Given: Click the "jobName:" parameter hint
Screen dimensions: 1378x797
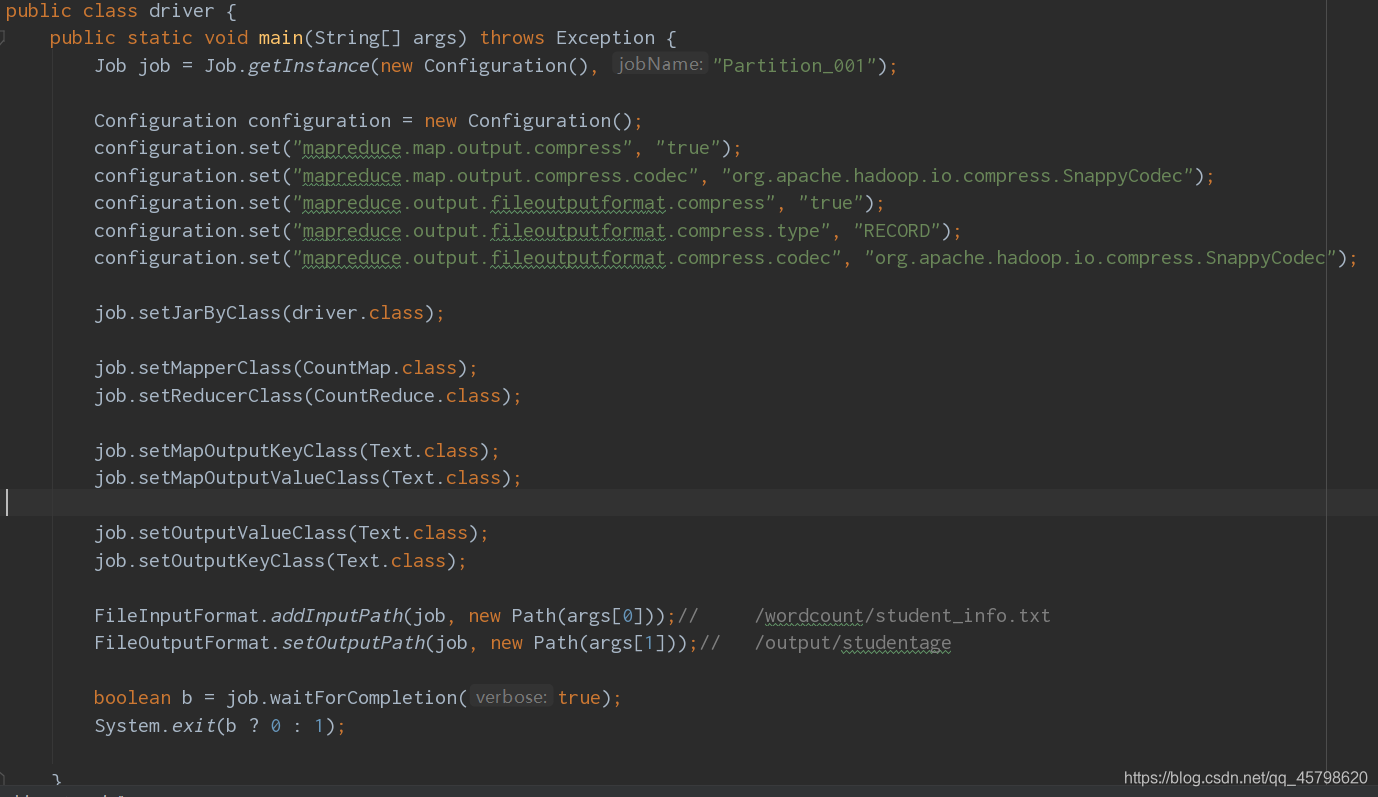Looking at the screenshot, I should click(660, 65).
